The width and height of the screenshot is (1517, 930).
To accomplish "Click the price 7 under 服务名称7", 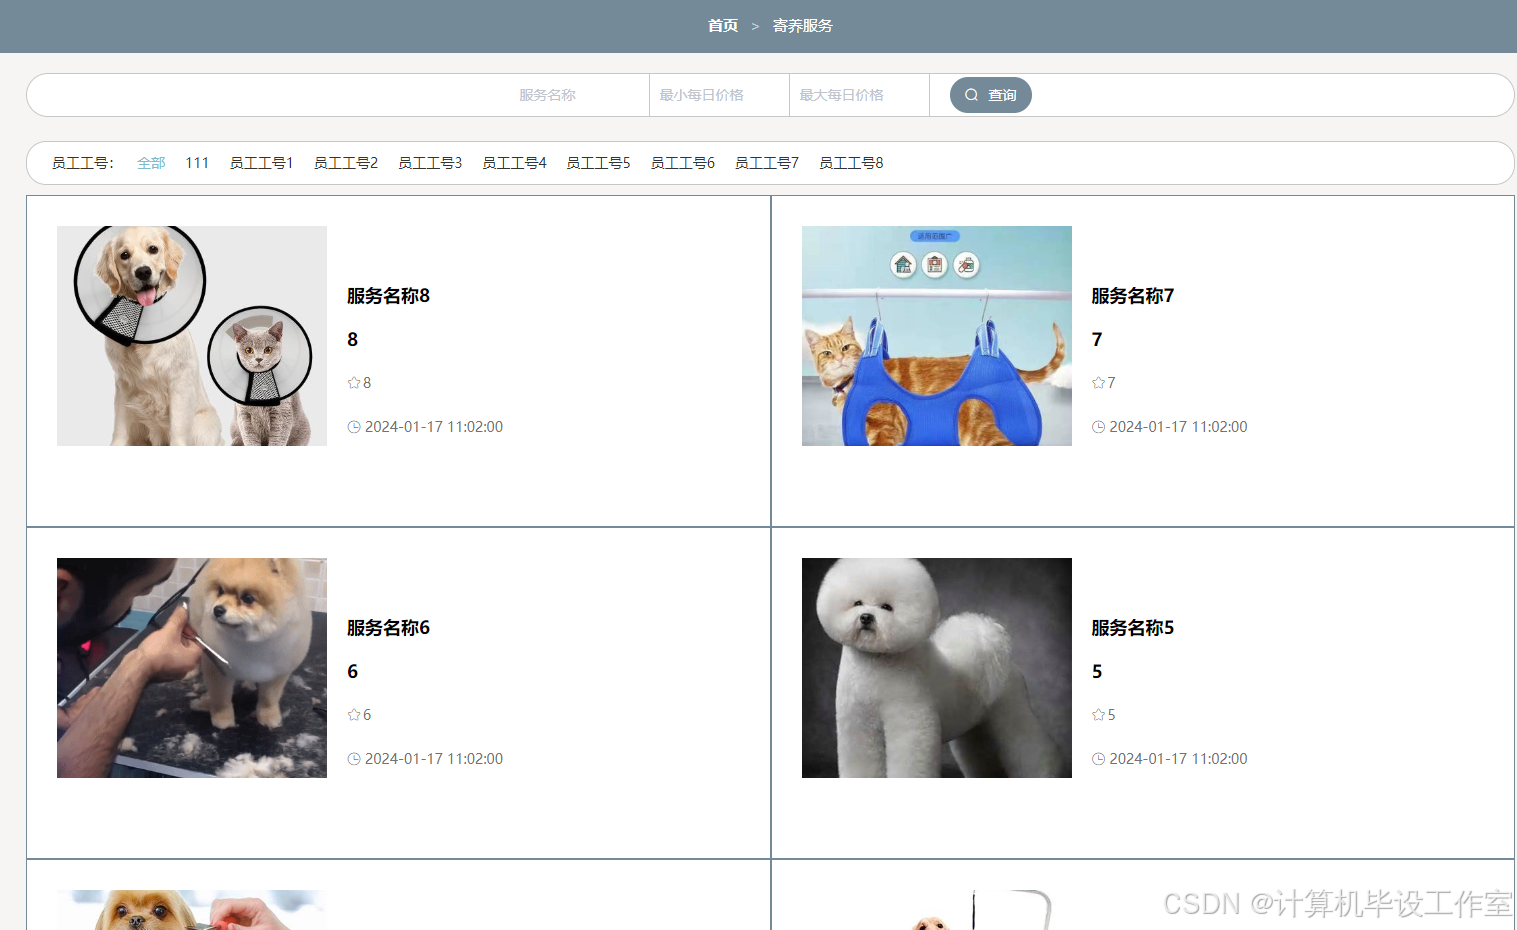I will click(1097, 340).
